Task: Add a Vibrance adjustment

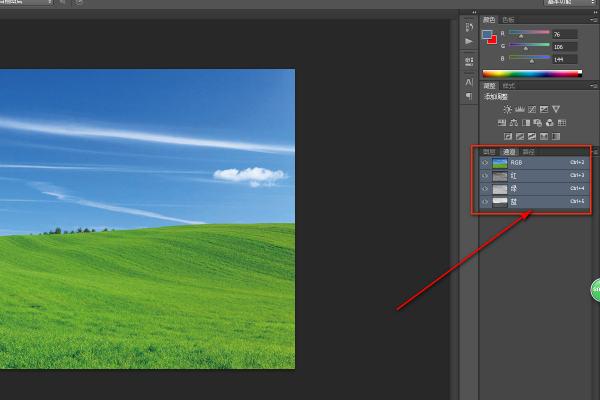Action: point(556,109)
